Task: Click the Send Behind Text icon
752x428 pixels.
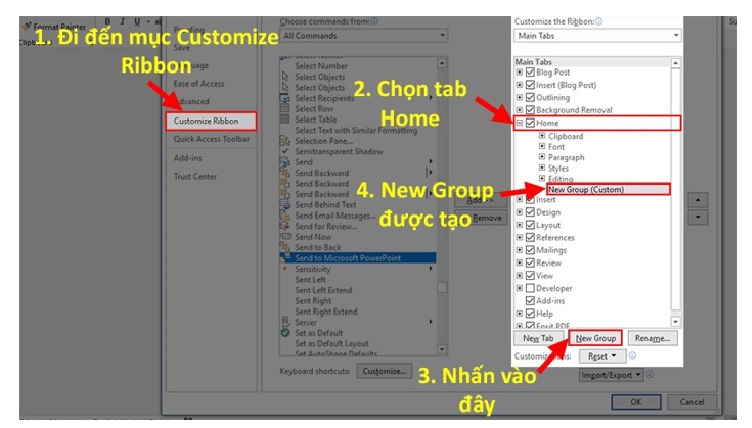Action: coord(286,204)
